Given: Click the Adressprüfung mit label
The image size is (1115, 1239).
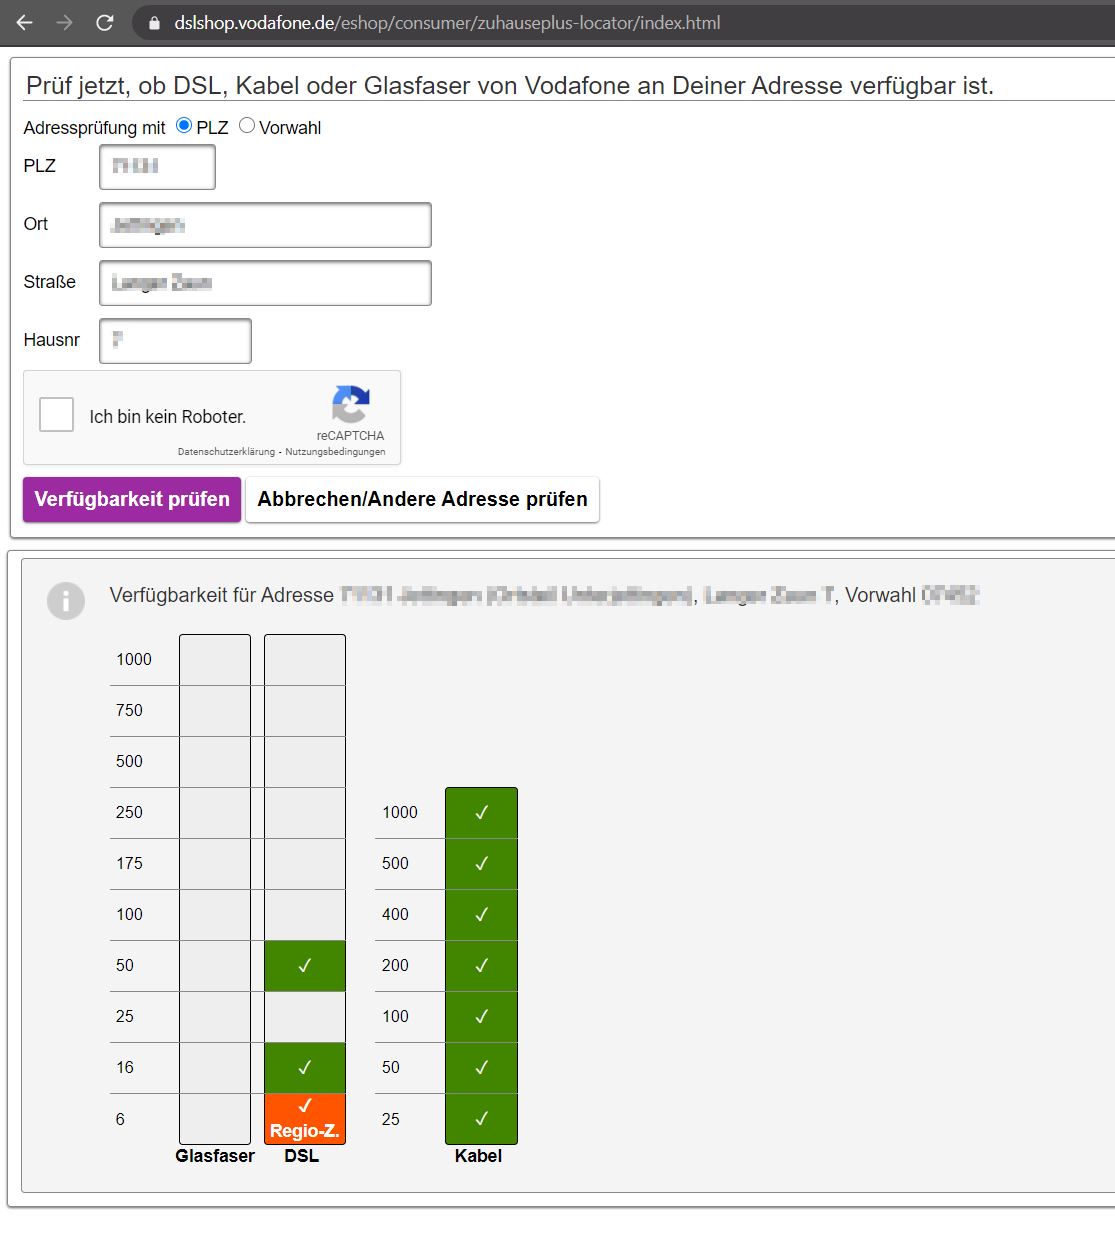Looking at the screenshot, I should (94, 128).
